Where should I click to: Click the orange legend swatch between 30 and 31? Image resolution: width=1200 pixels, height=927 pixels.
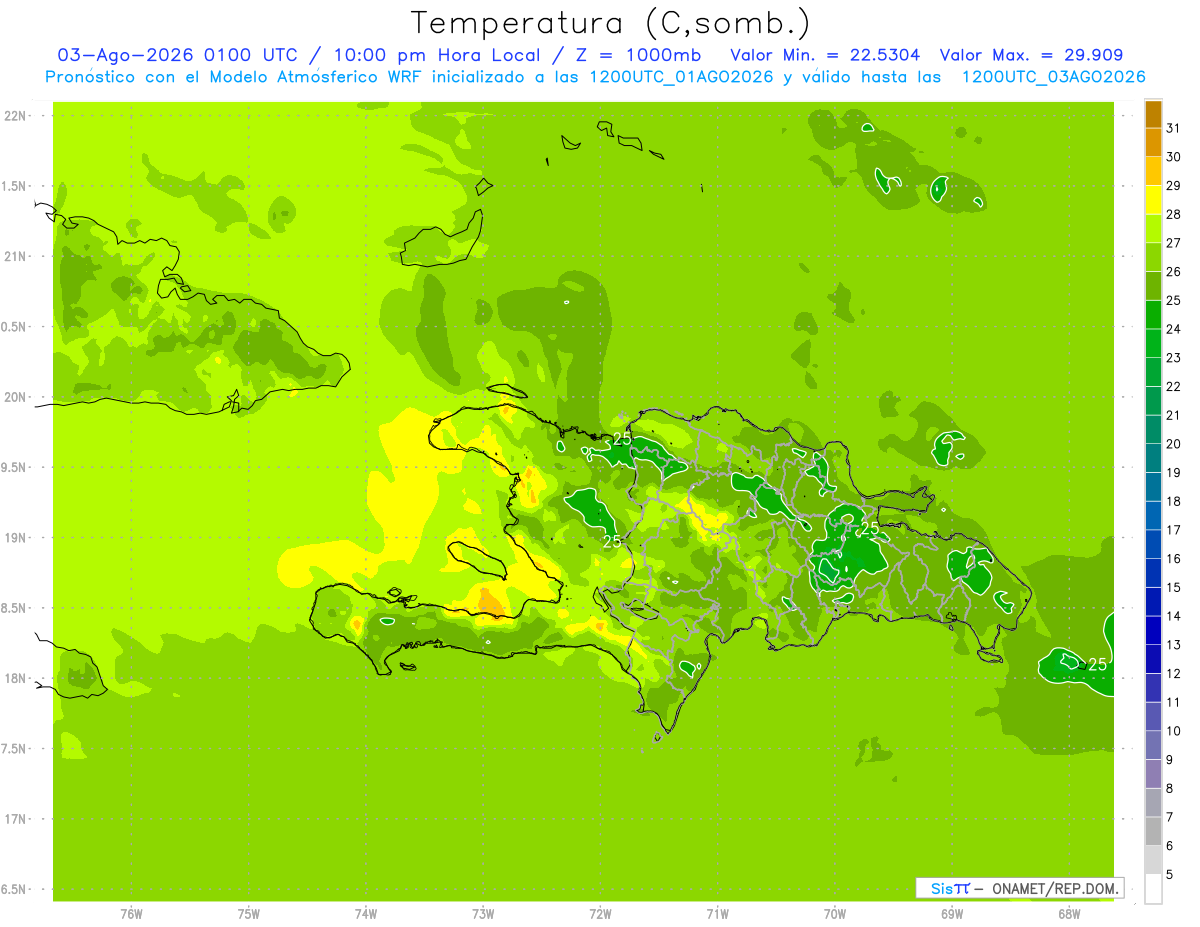(1153, 143)
